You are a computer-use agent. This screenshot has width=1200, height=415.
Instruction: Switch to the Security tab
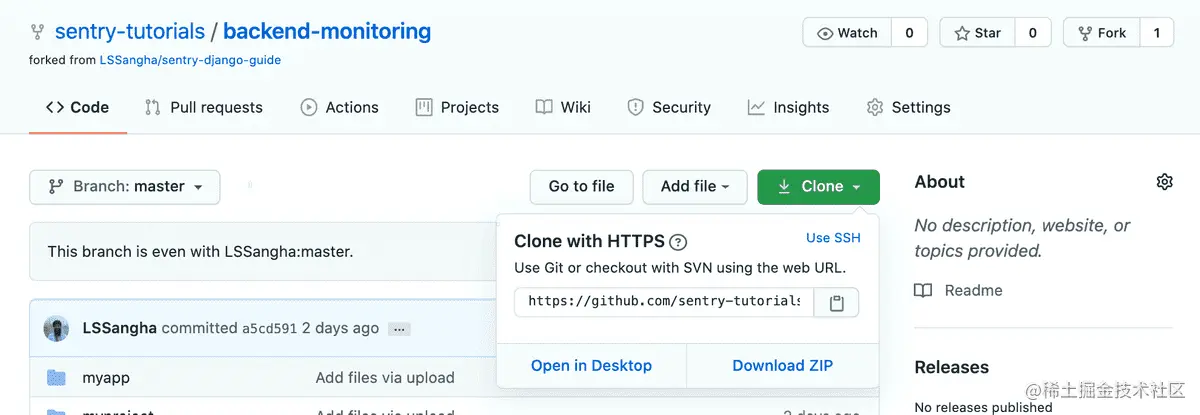[669, 107]
